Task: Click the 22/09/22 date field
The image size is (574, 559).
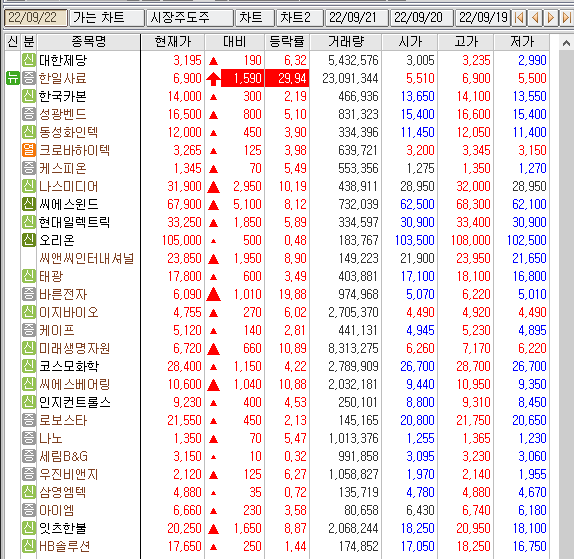Action: (x=36, y=18)
